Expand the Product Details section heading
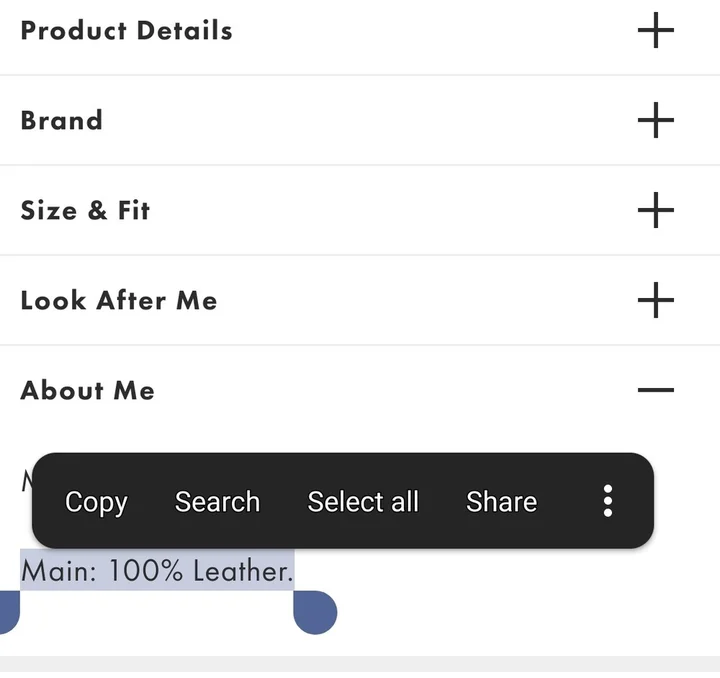Viewport: 720px width, 678px height. point(127,31)
